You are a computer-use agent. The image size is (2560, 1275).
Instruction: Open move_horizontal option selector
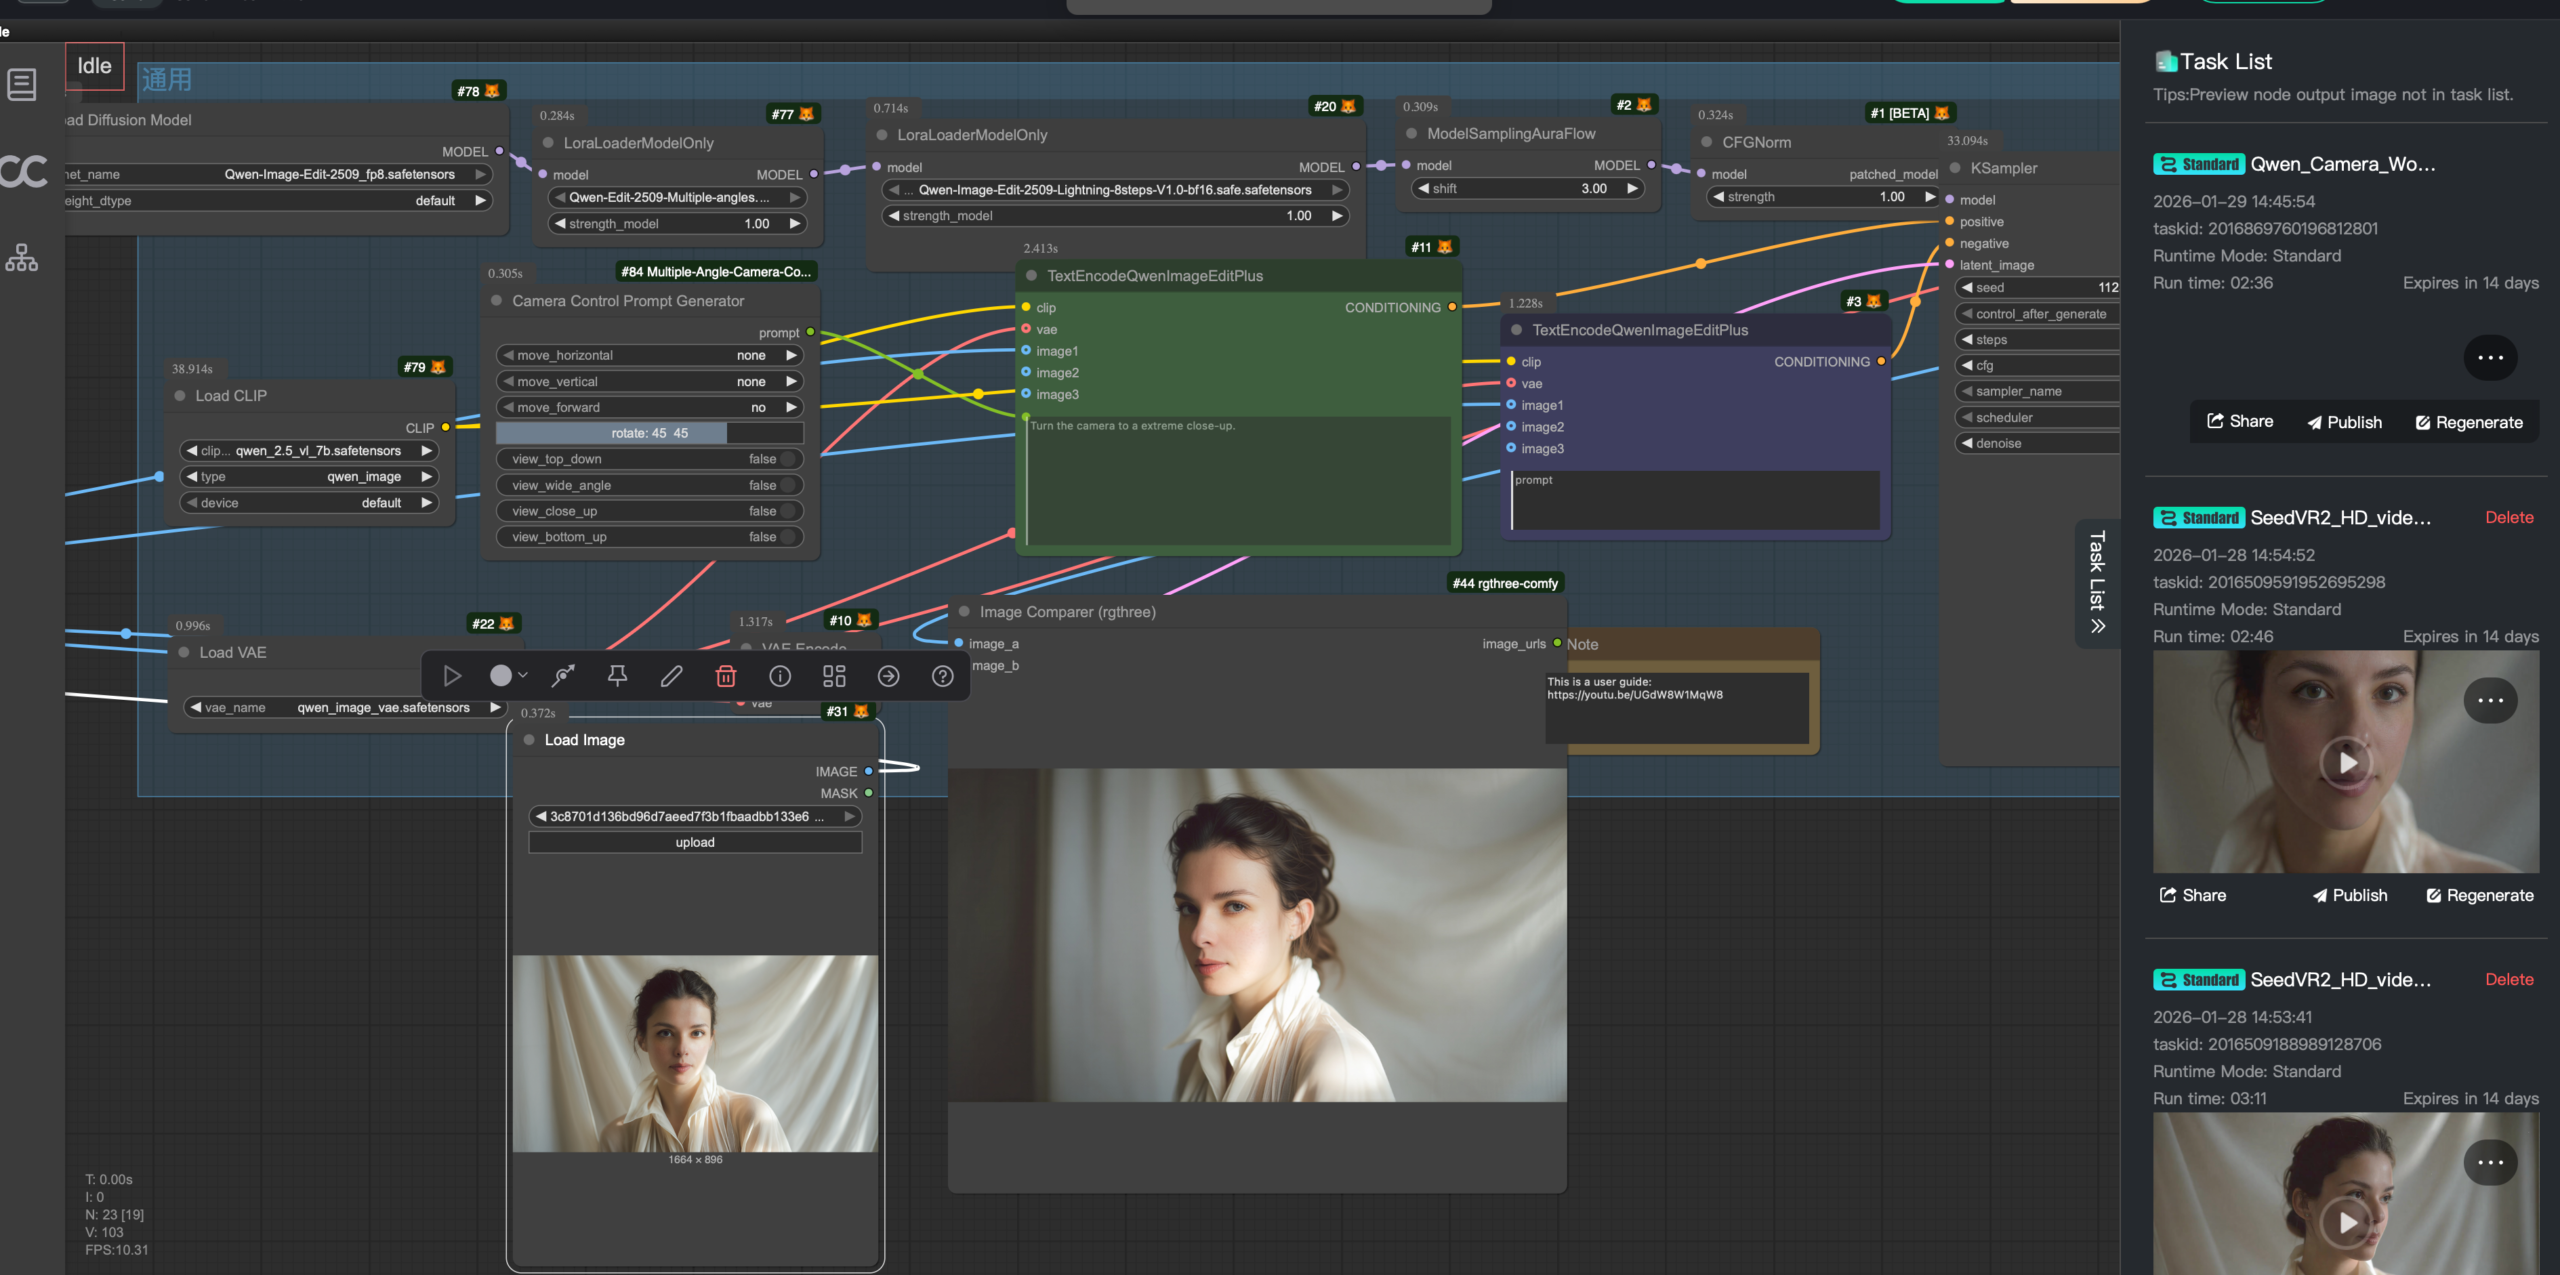click(650, 356)
